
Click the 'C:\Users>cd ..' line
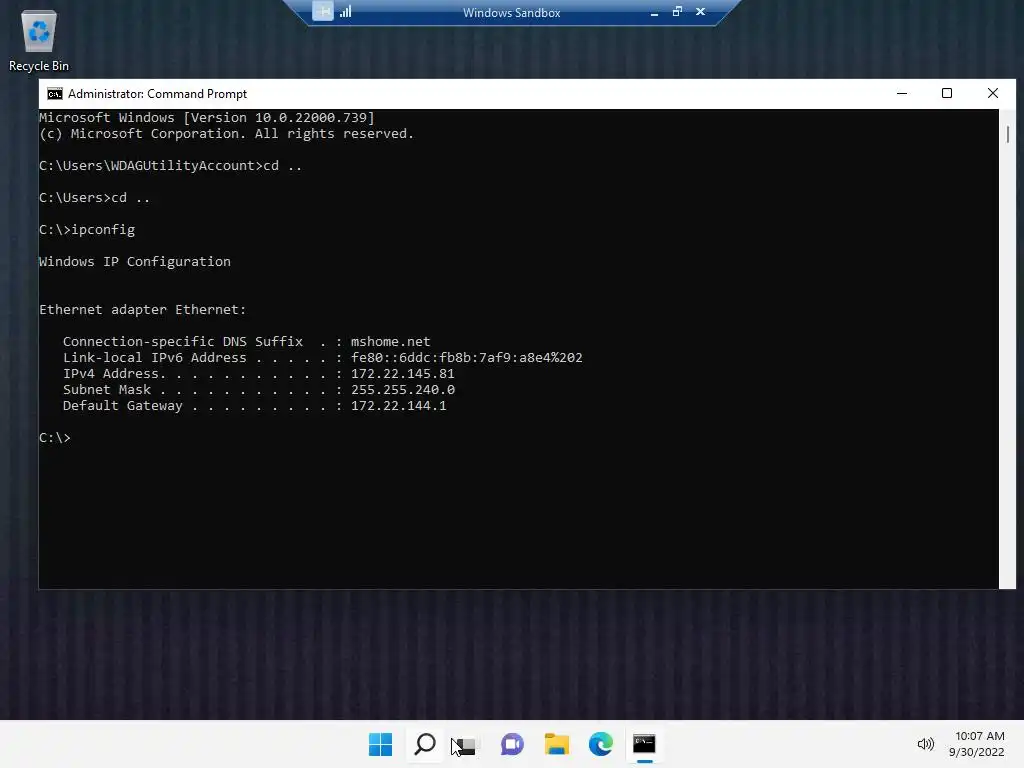[95, 198]
